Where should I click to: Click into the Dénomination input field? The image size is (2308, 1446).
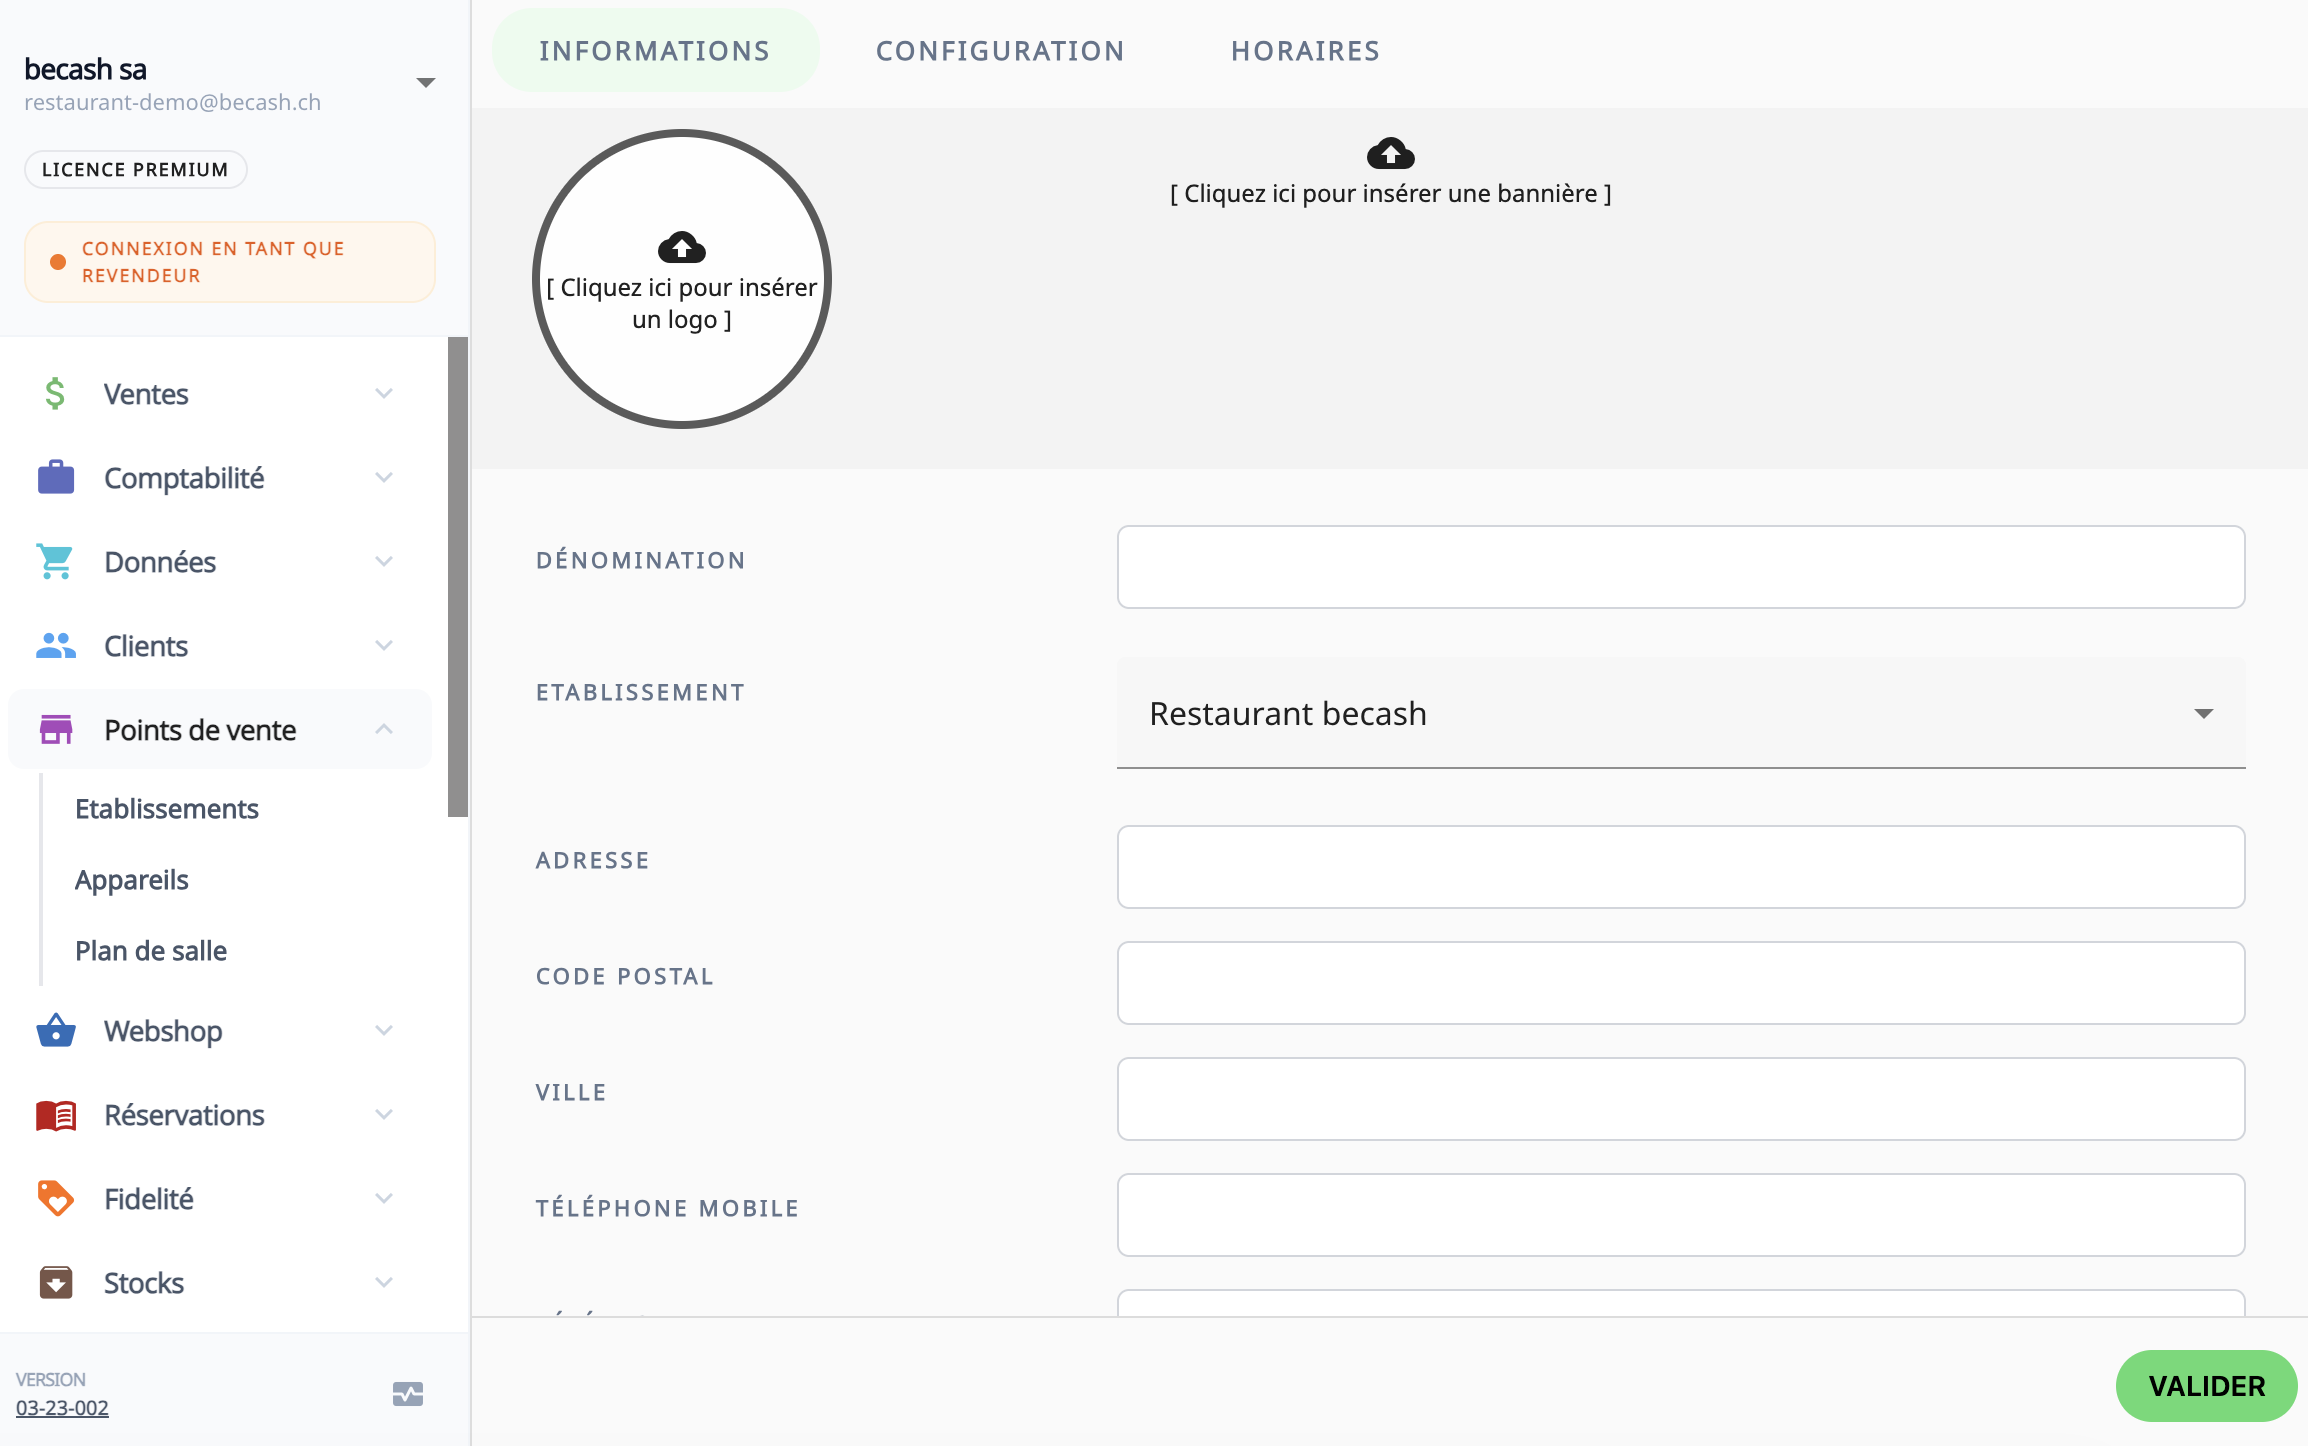coord(1680,567)
